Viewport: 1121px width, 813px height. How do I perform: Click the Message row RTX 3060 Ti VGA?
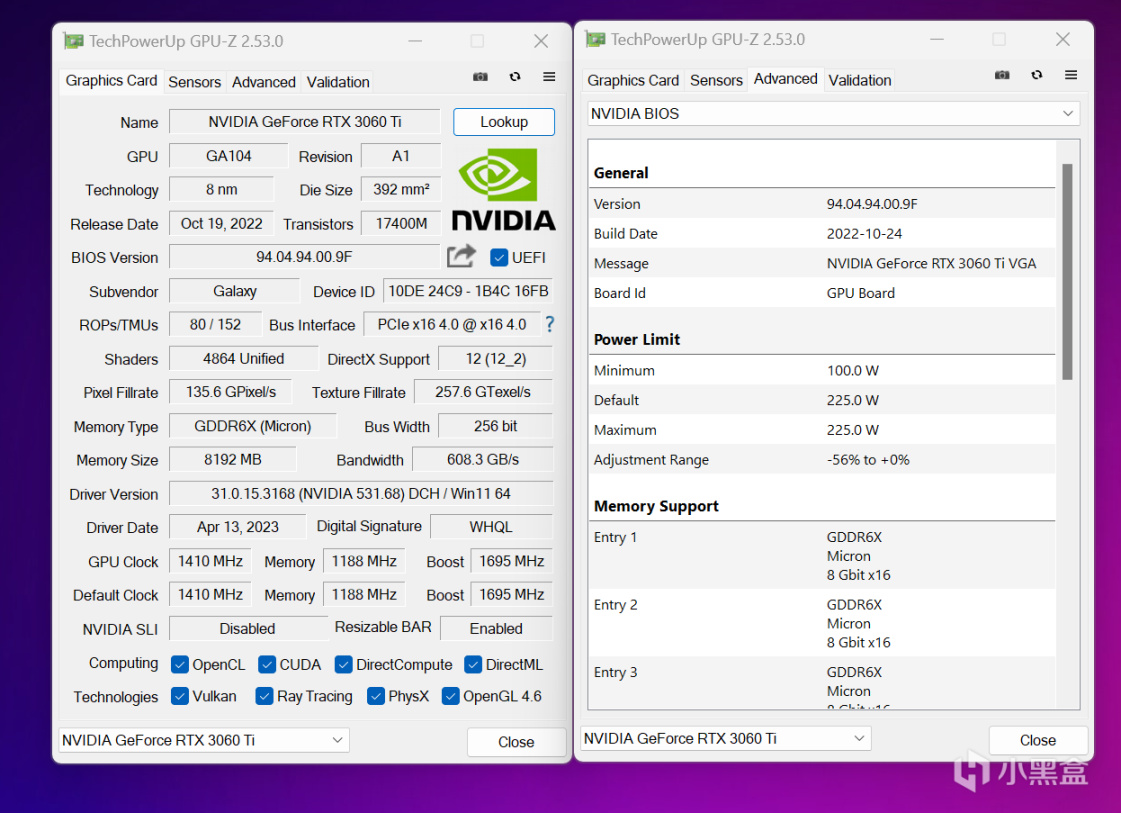pos(821,263)
